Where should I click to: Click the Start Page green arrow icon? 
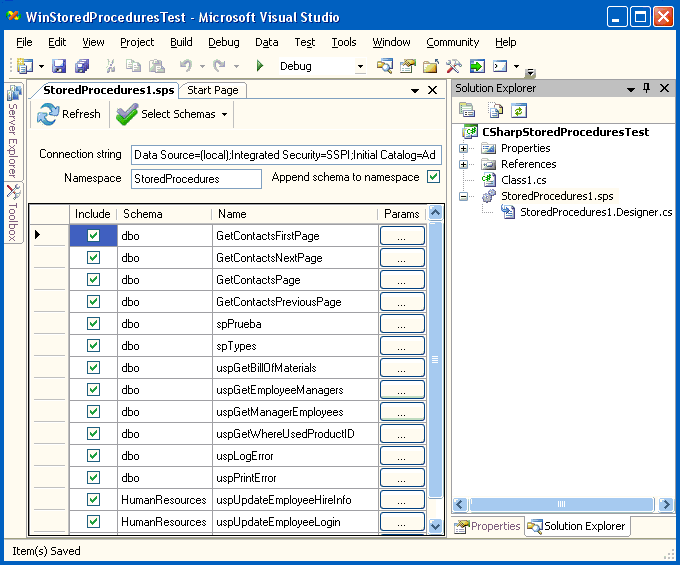click(x=477, y=66)
